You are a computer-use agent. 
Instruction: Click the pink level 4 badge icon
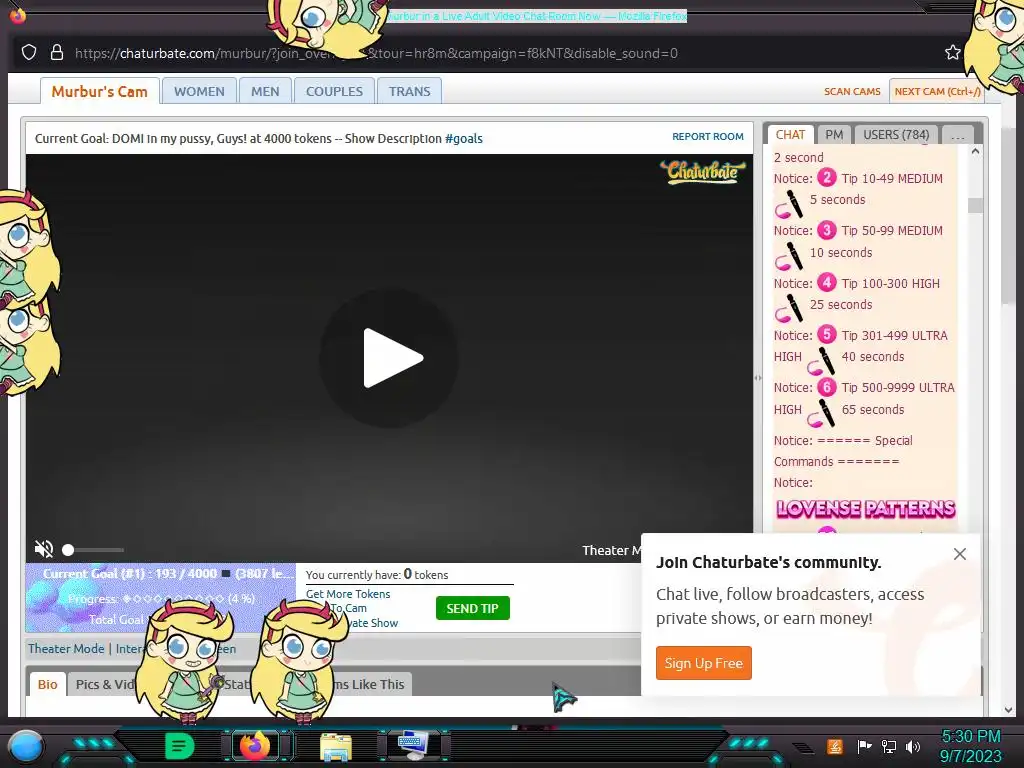[x=827, y=282]
